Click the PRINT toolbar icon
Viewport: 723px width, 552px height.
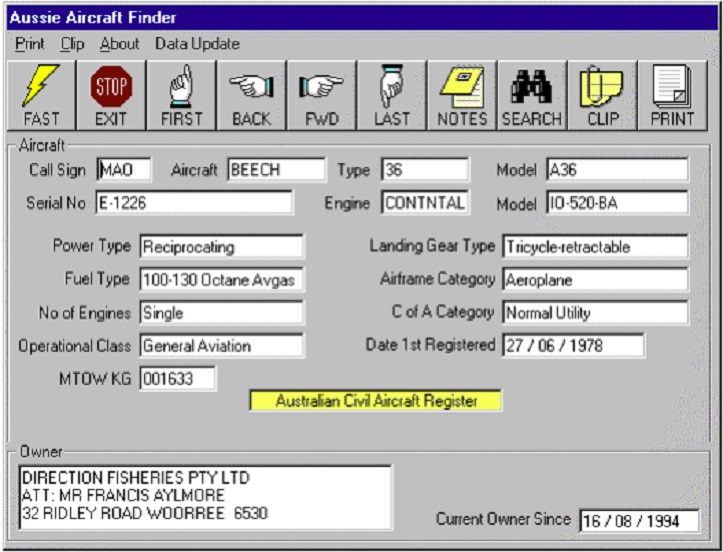pyautogui.click(x=672, y=97)
